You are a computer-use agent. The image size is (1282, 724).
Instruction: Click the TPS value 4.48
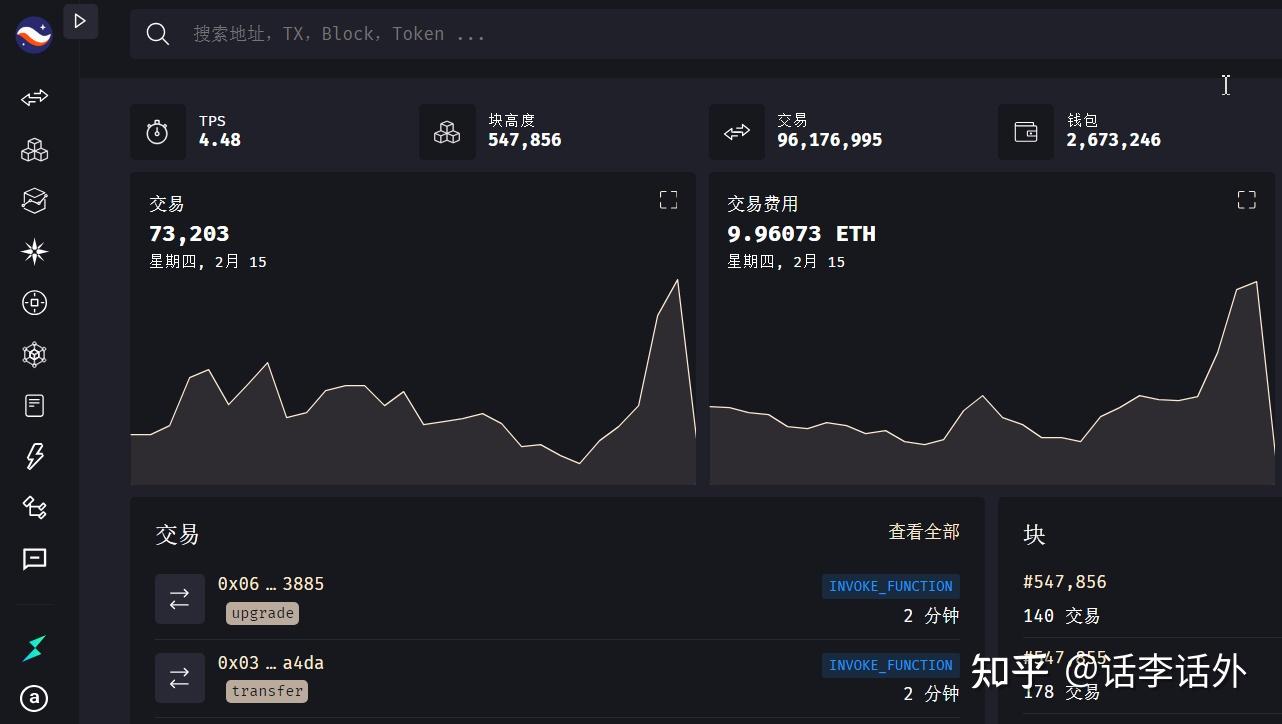coord(220,140)
